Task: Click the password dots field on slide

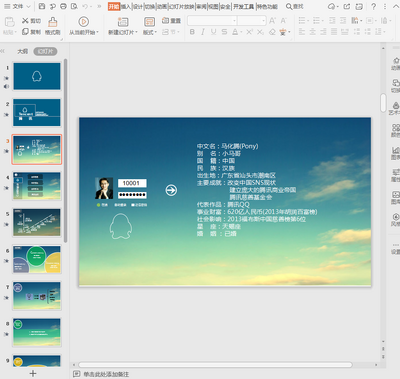Action: [132, 195]
